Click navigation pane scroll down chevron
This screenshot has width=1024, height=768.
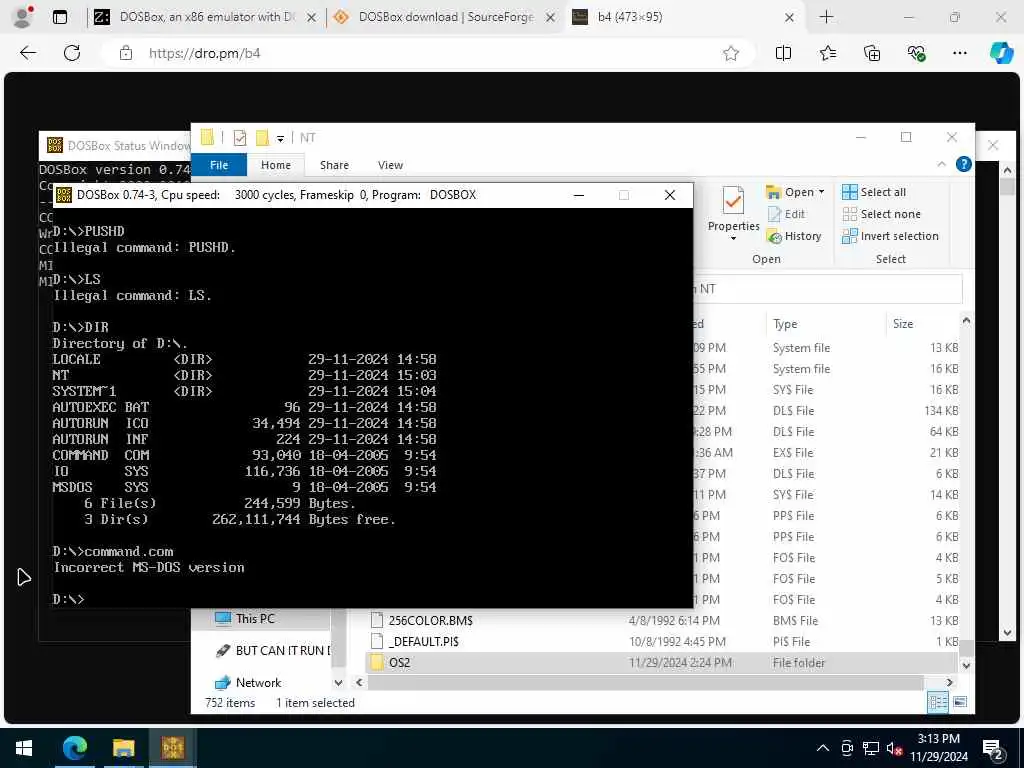(338, 682)
